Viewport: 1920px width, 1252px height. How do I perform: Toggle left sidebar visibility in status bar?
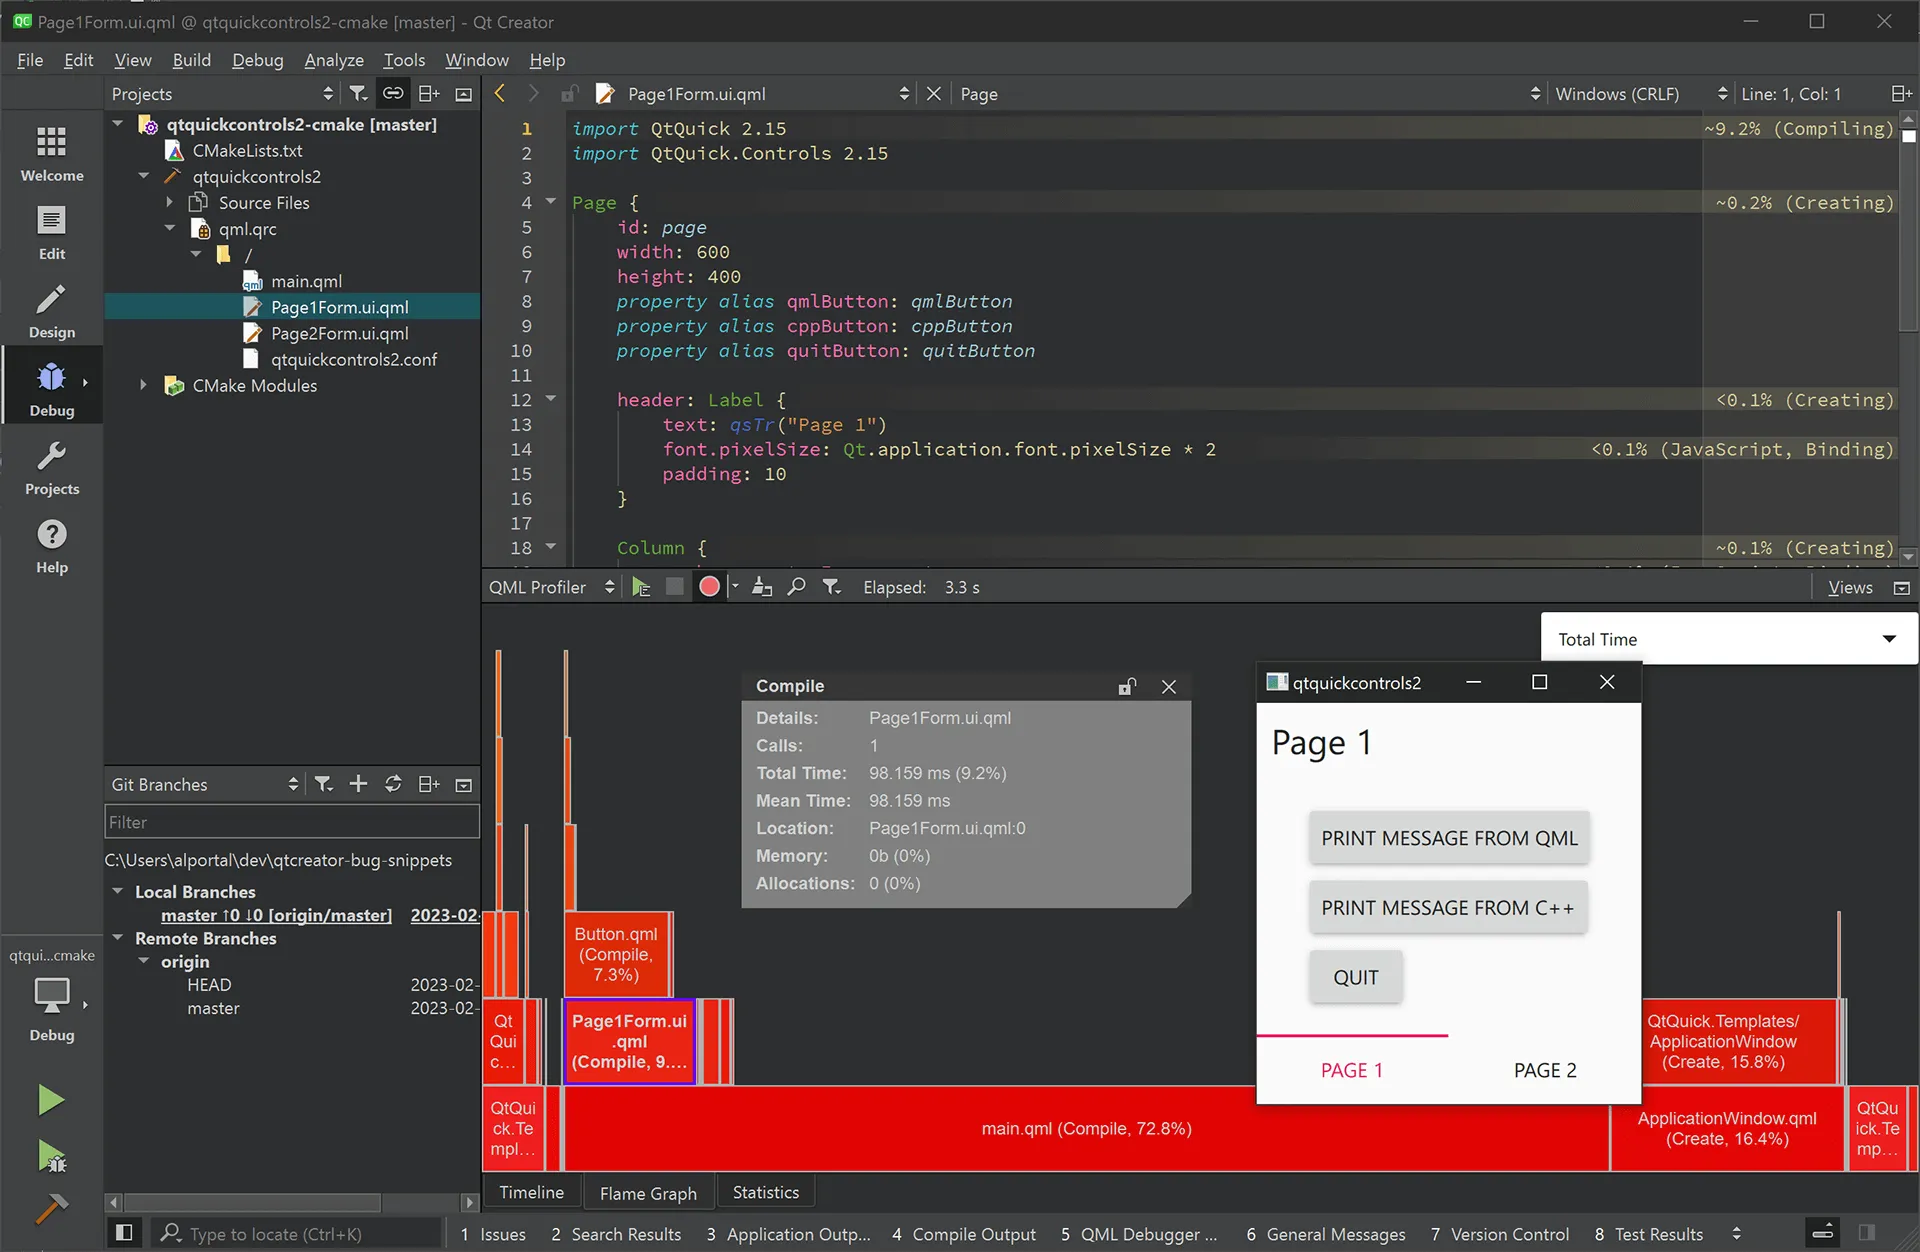coord(124,1233)
